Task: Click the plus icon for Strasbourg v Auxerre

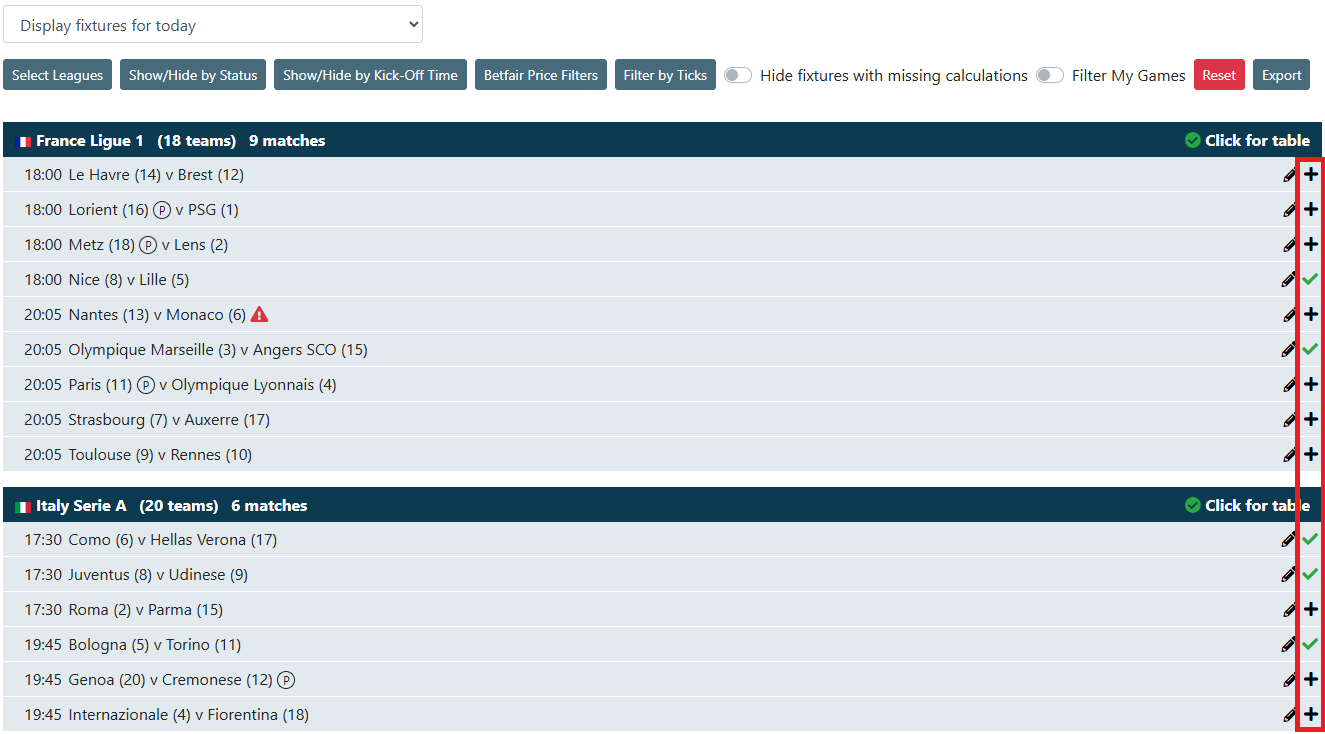Action: point(1310,420)
